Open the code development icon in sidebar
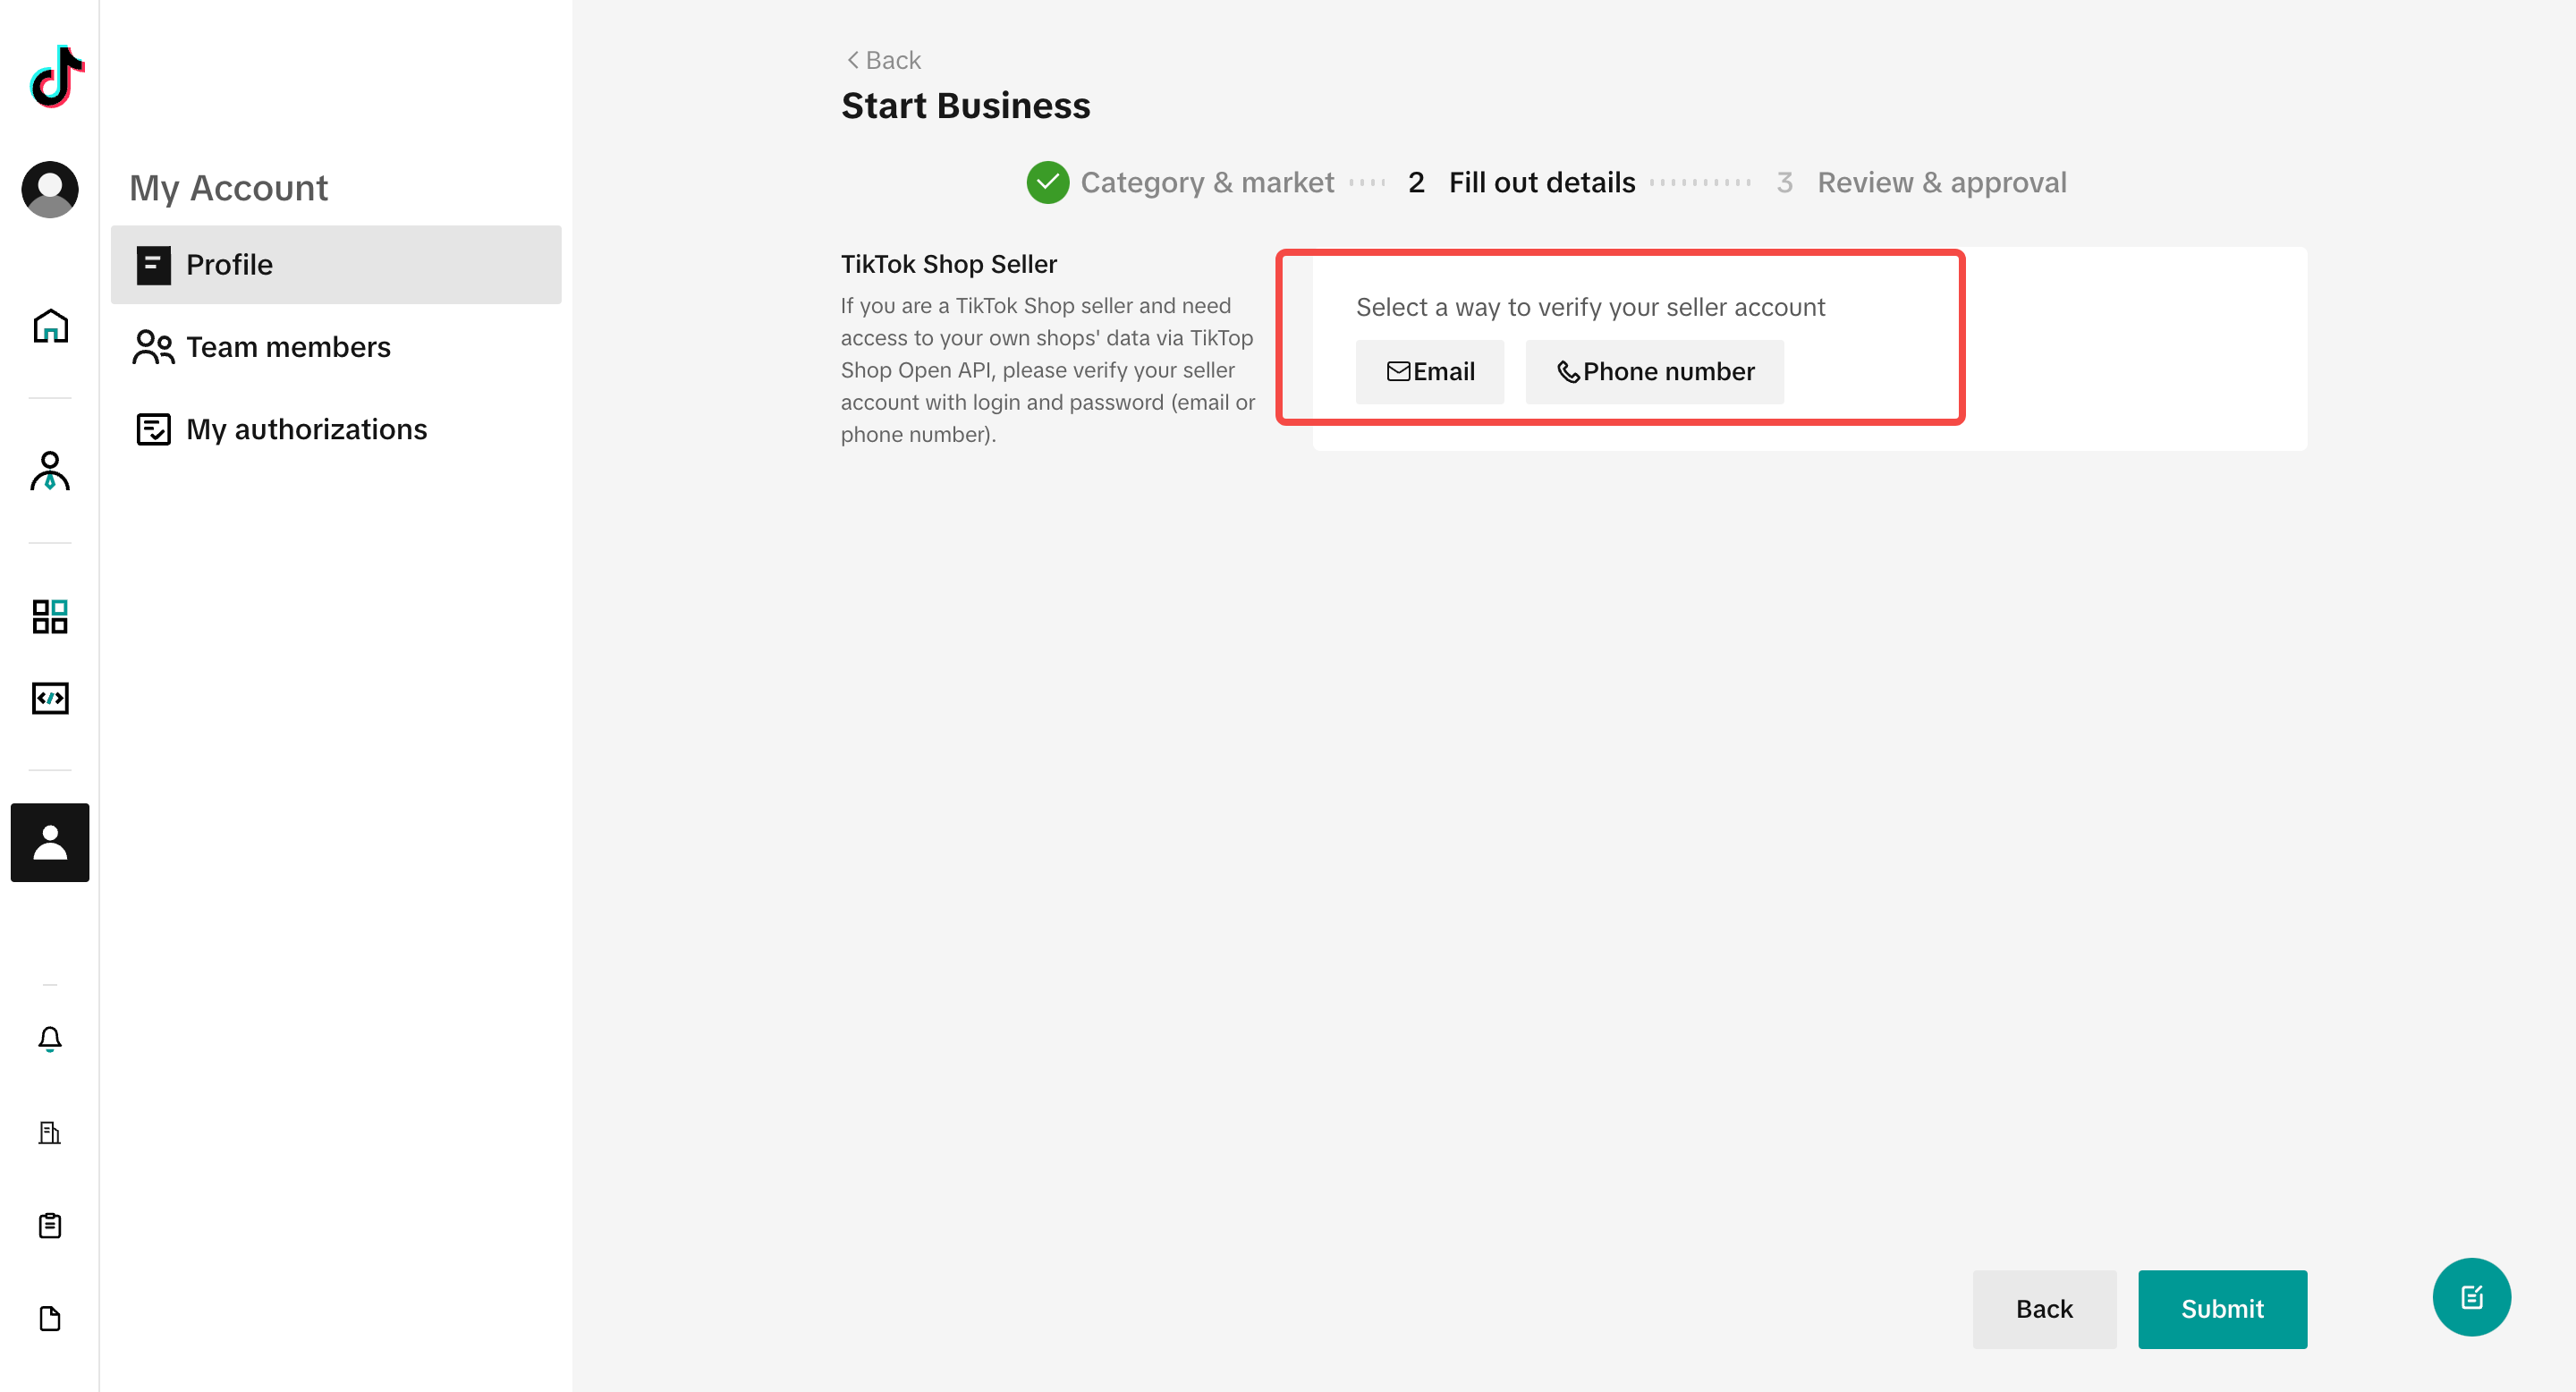 tap(50, 698)
